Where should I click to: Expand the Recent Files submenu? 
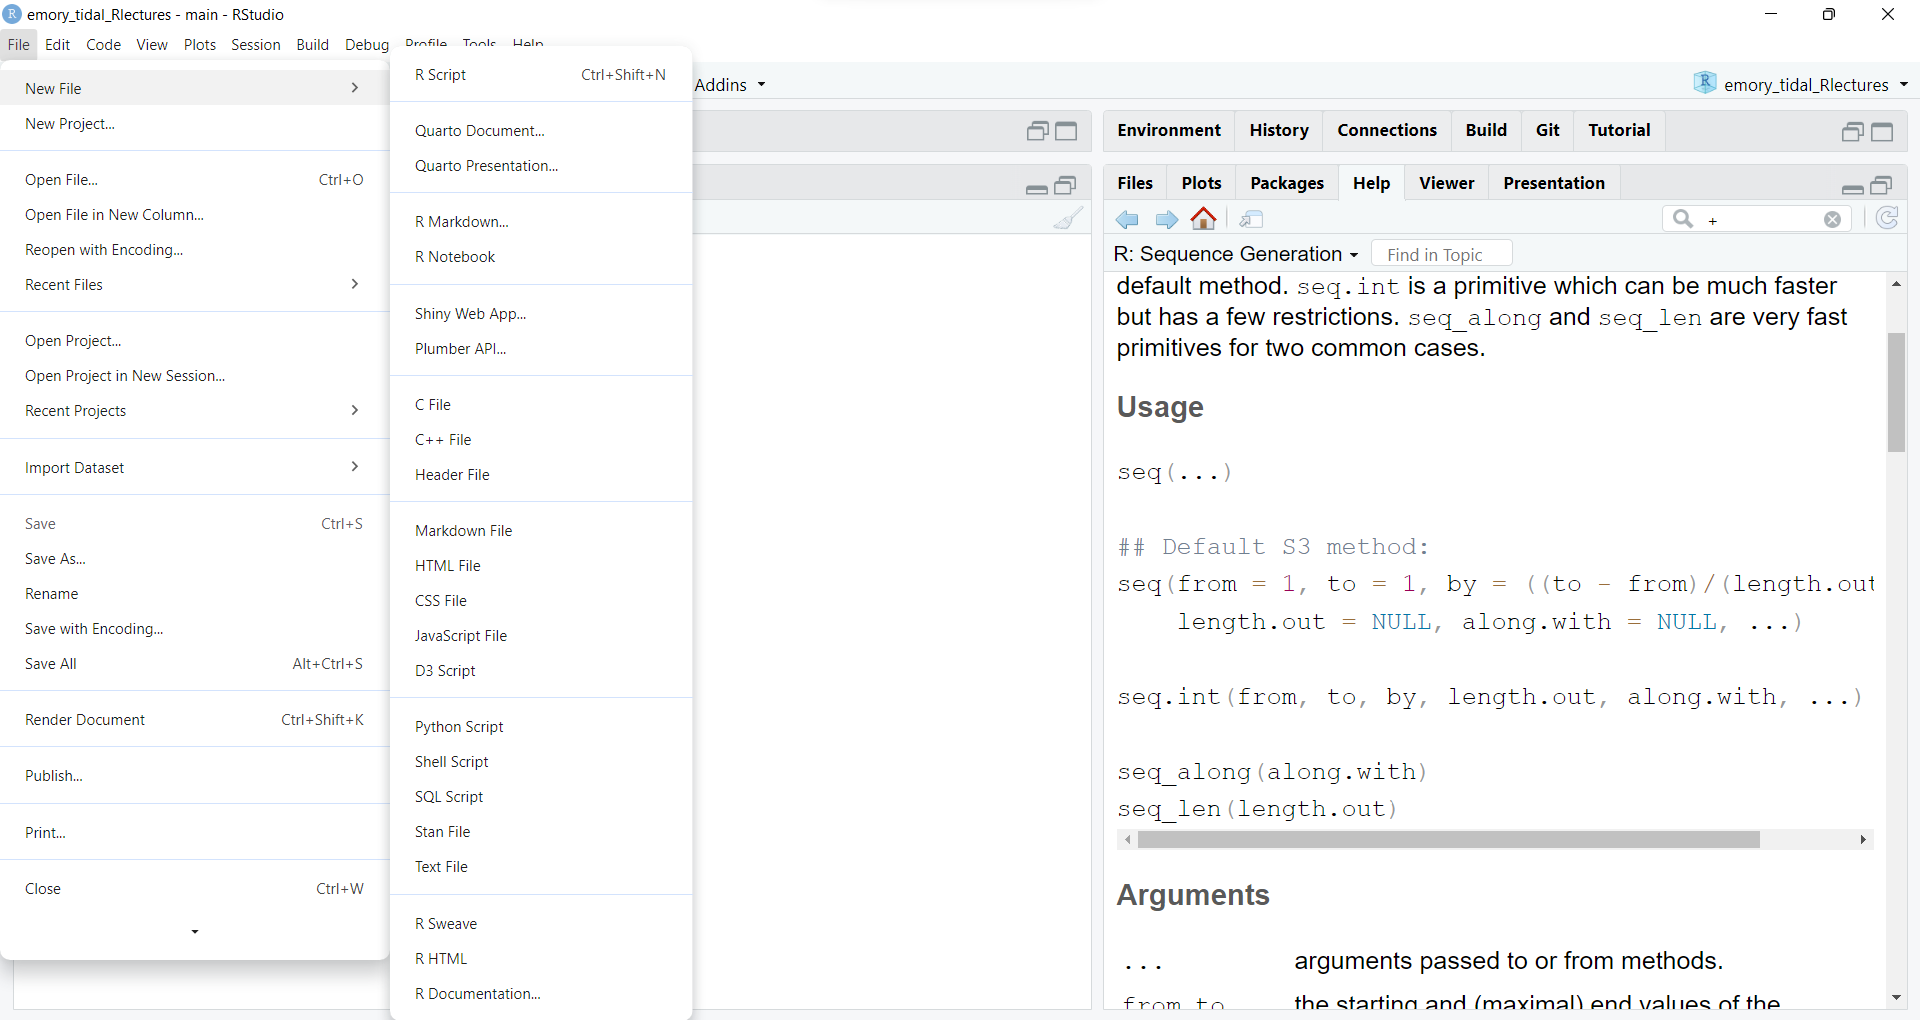pyautogui.click(x=193, y=285)
